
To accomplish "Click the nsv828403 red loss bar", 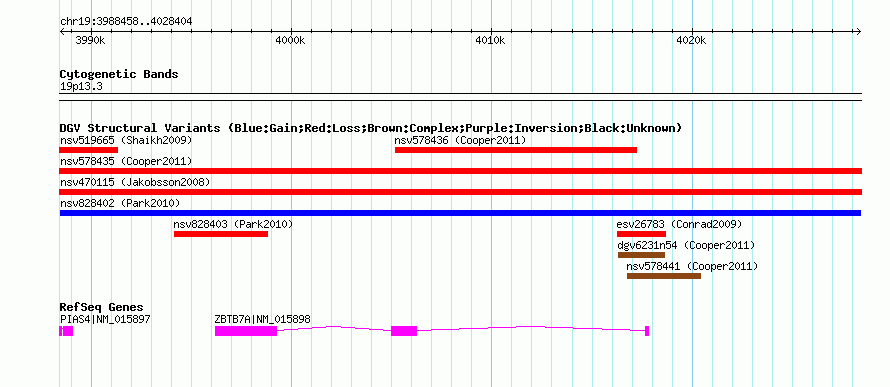I will pos(221,234).
